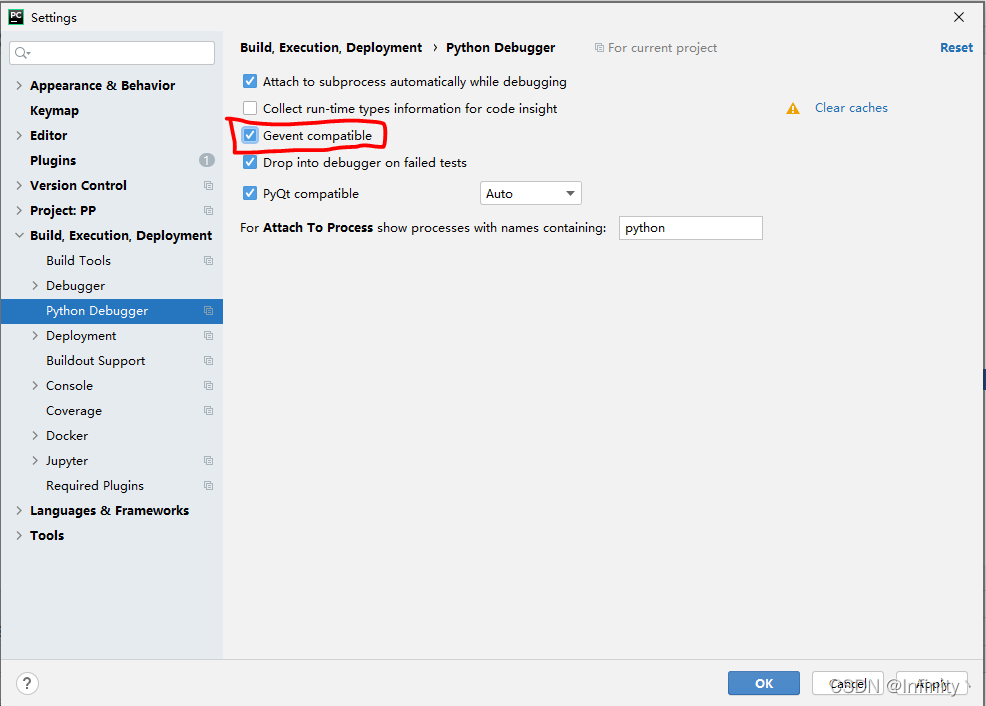Expand the Docker subtree arrow

click(x=35, y=436)
